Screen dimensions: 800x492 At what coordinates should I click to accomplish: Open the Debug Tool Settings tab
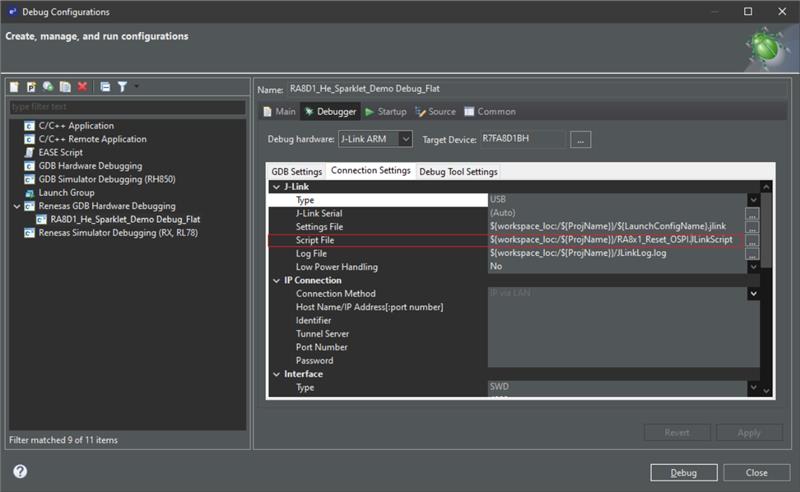458,171
